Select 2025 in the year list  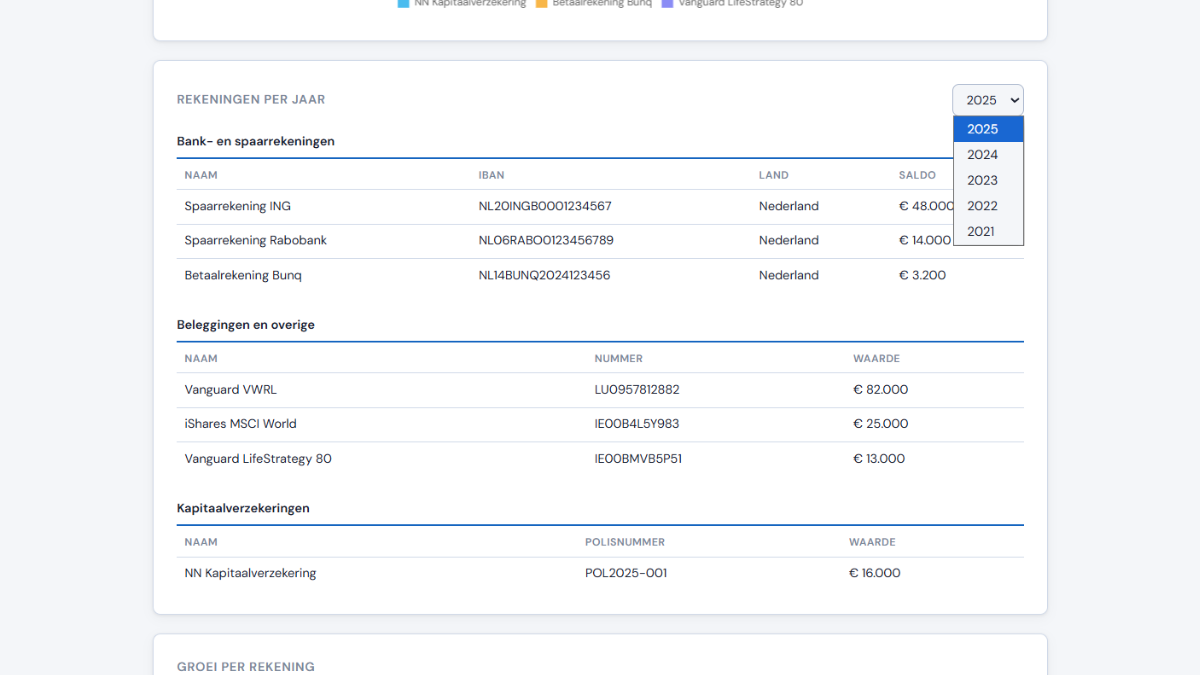click(x=987, y=129)
